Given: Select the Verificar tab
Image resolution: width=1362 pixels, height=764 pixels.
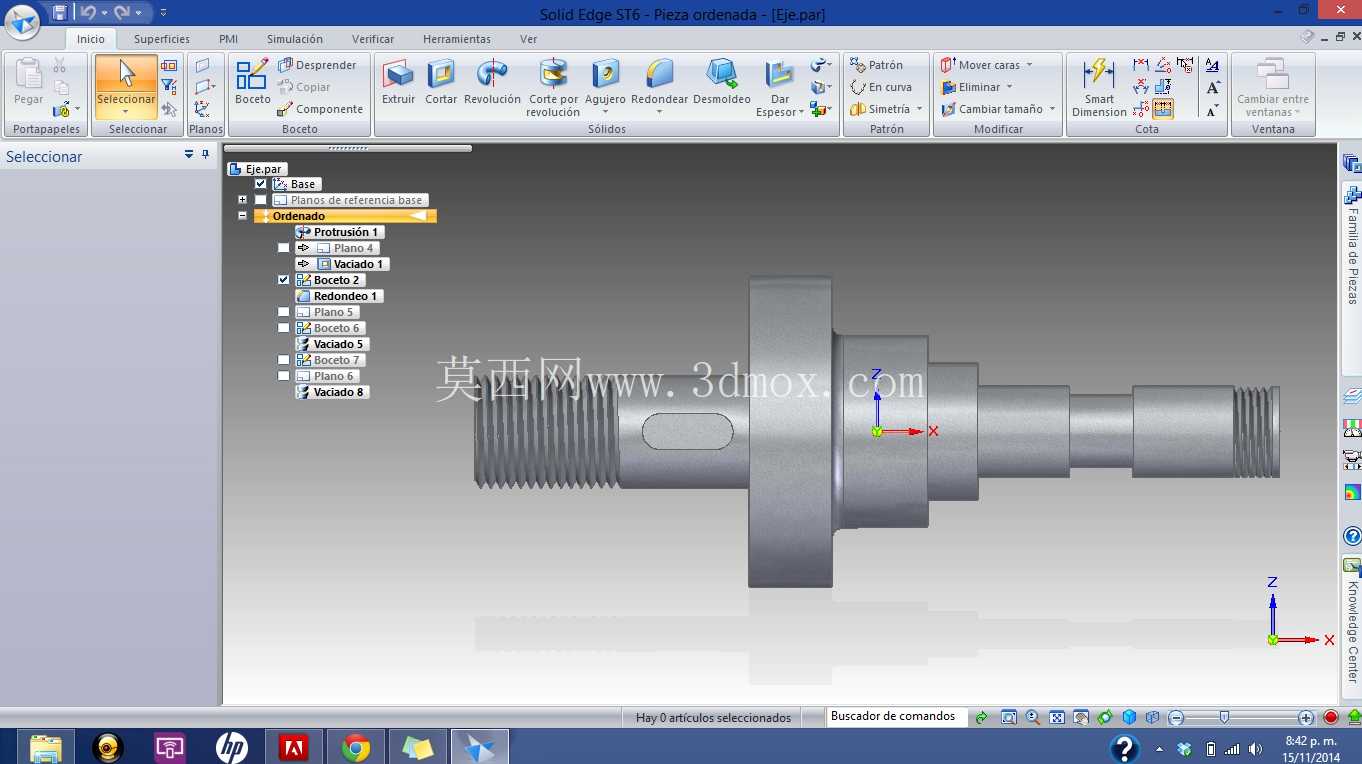Looking at the screenshot, I should [373, 39].
